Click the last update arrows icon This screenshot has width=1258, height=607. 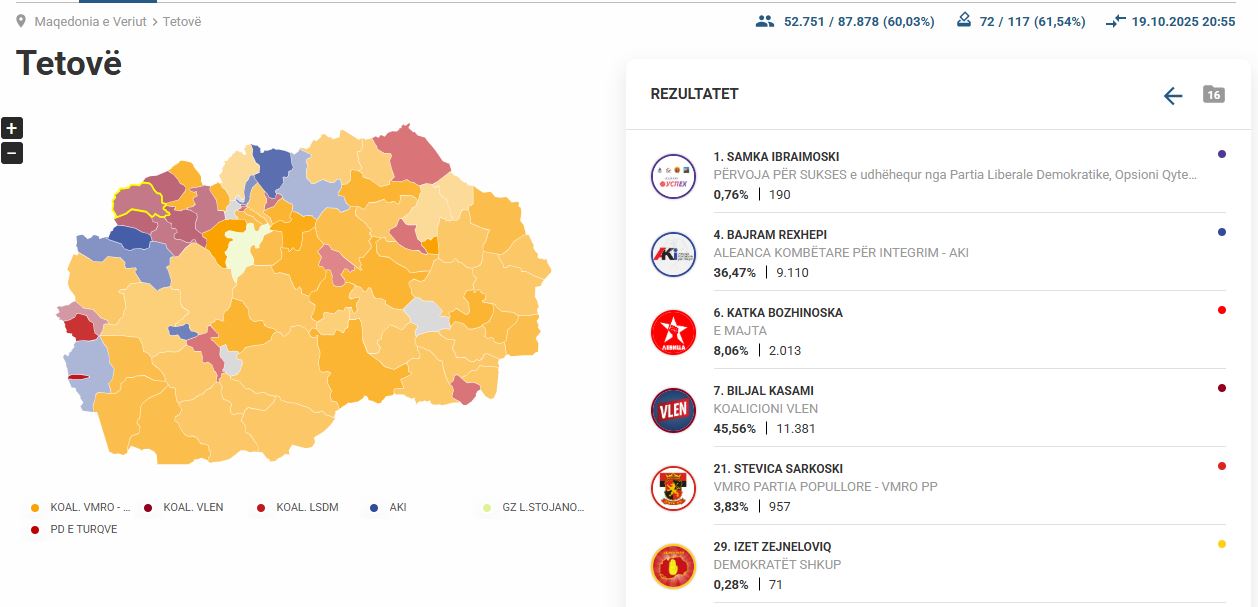click(1116, 21)
